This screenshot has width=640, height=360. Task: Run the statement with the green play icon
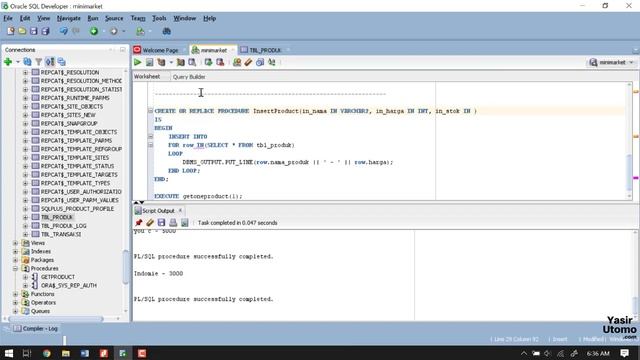[138, 62]
